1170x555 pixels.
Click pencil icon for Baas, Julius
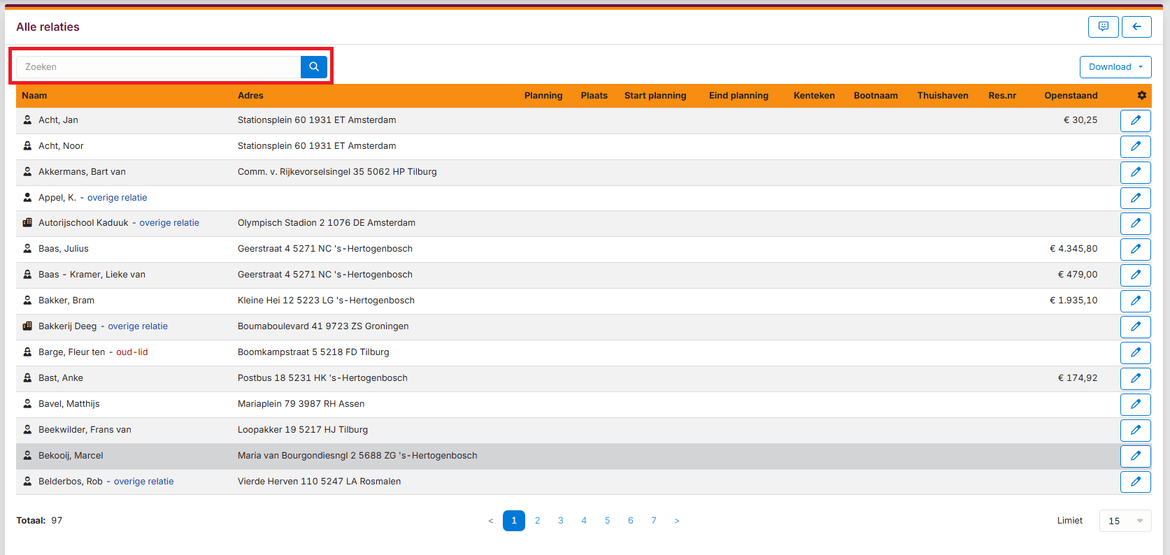pos(1135,249)
